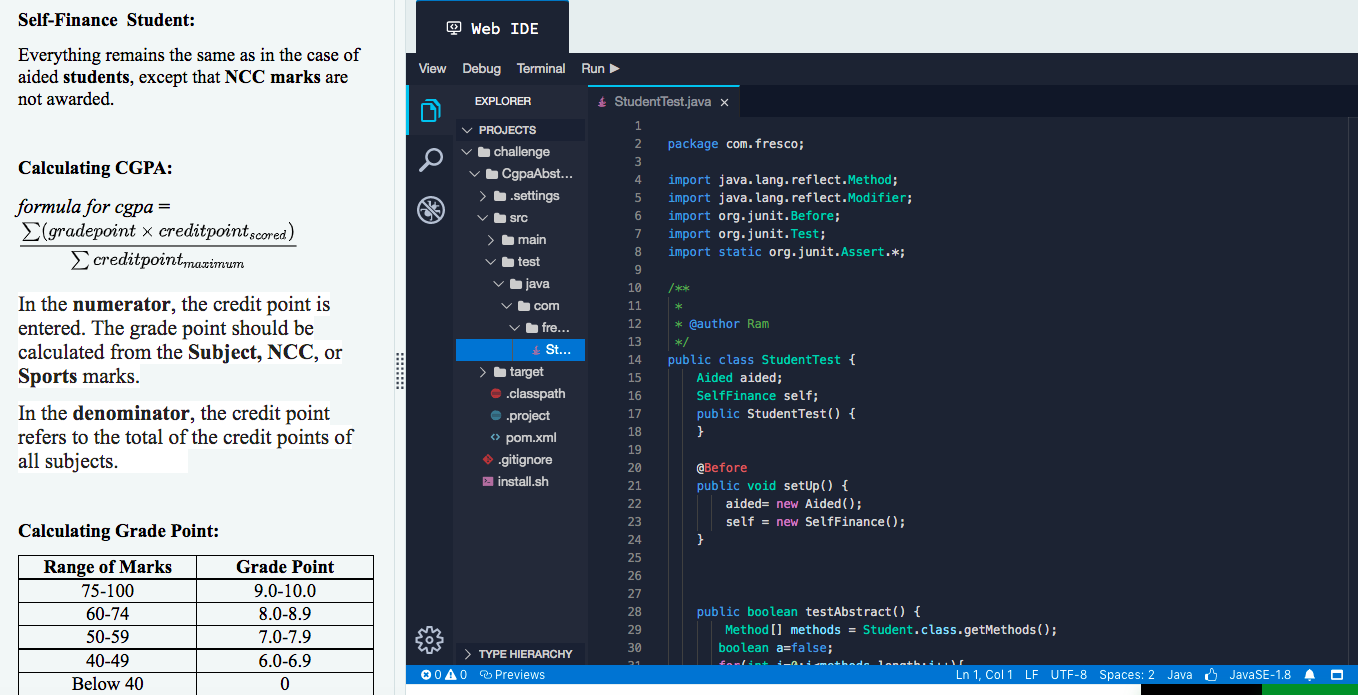This screenshot has height=695, width=1358.
Task: Open the Debug (bug) icon in the sidebar
Action: 430,209
